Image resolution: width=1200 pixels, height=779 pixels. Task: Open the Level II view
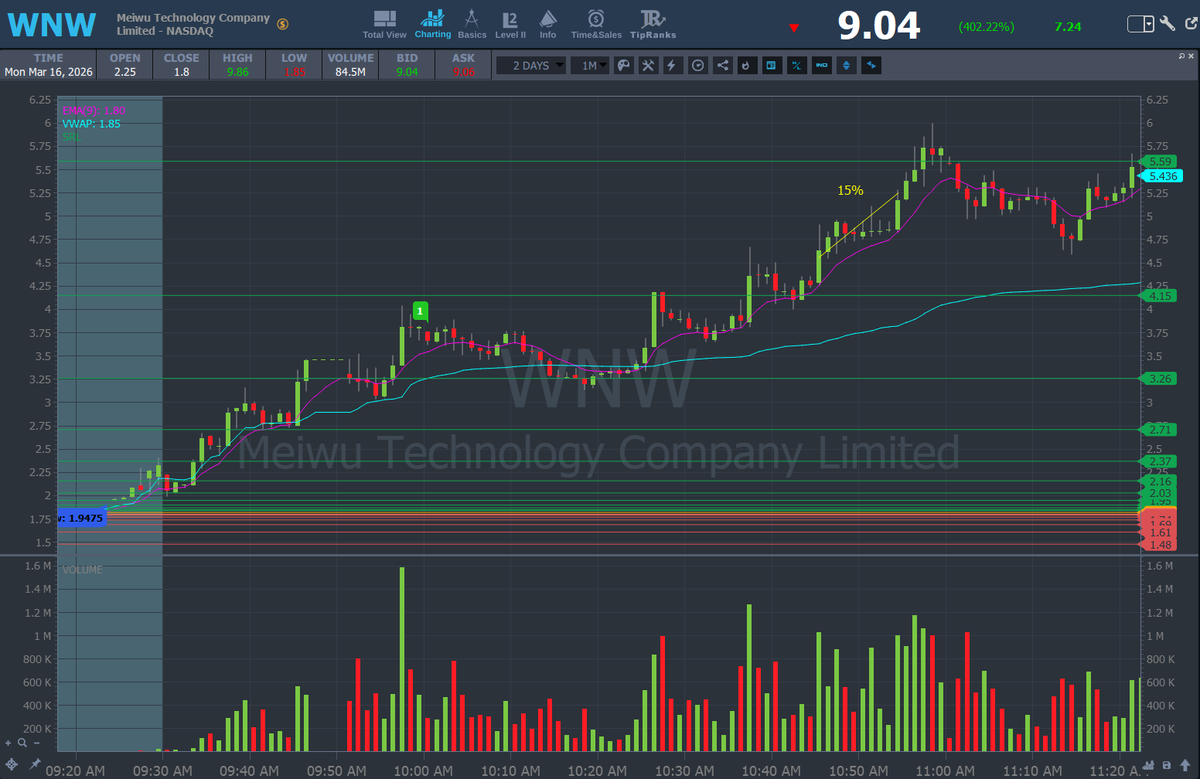(510, 24)
